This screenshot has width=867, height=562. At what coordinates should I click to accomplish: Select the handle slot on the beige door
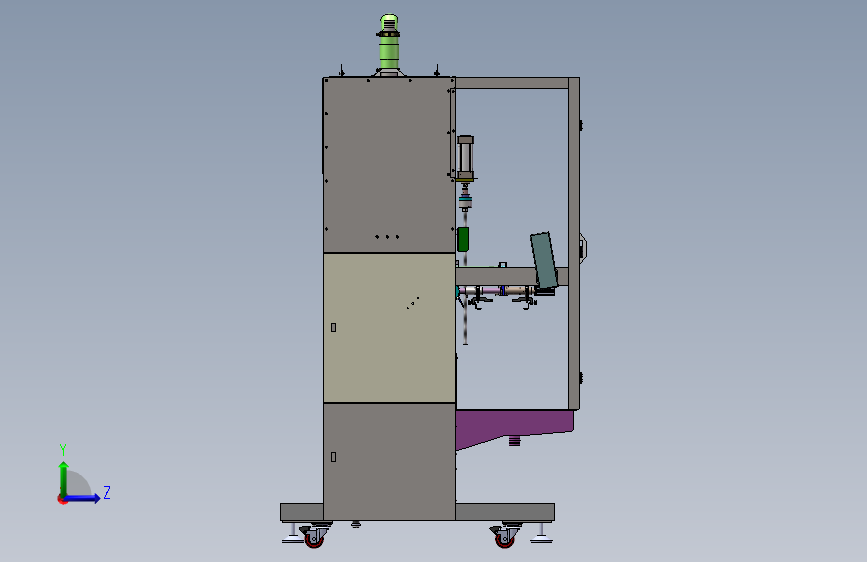point(333,327)
